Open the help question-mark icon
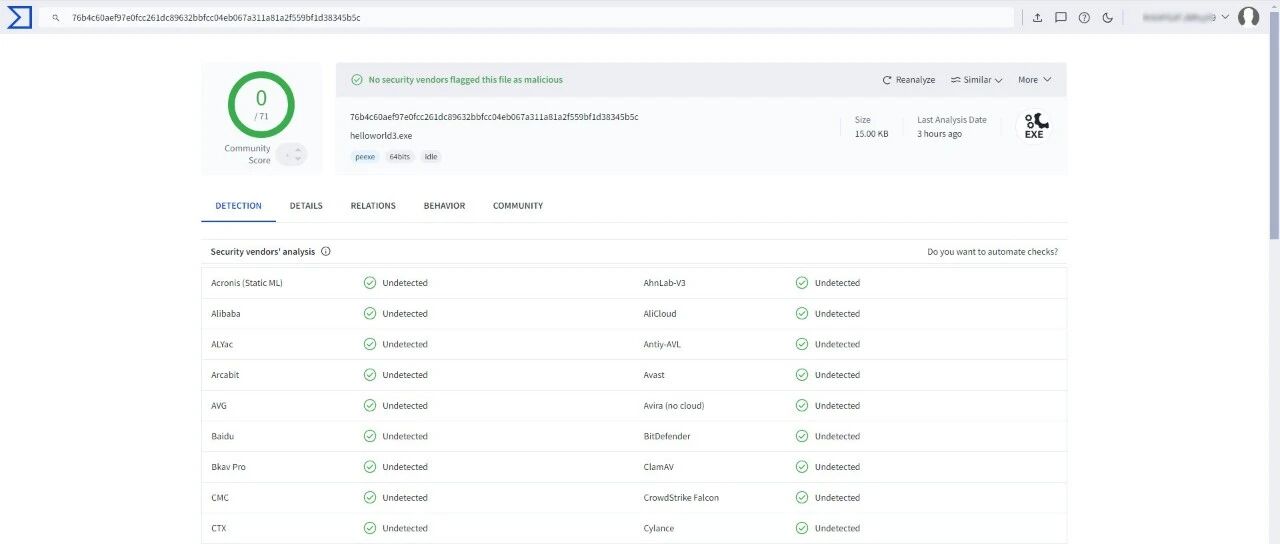This screenshot has height=544, width=1280. point(1084,18)
